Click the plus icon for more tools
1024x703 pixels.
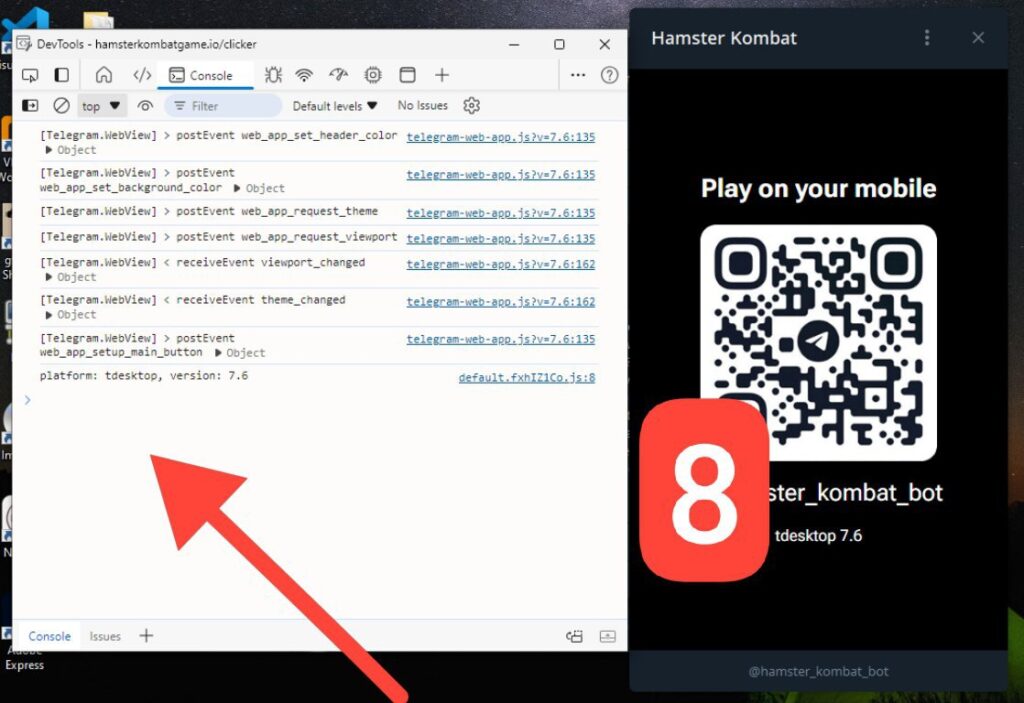[x=442, y=75]
